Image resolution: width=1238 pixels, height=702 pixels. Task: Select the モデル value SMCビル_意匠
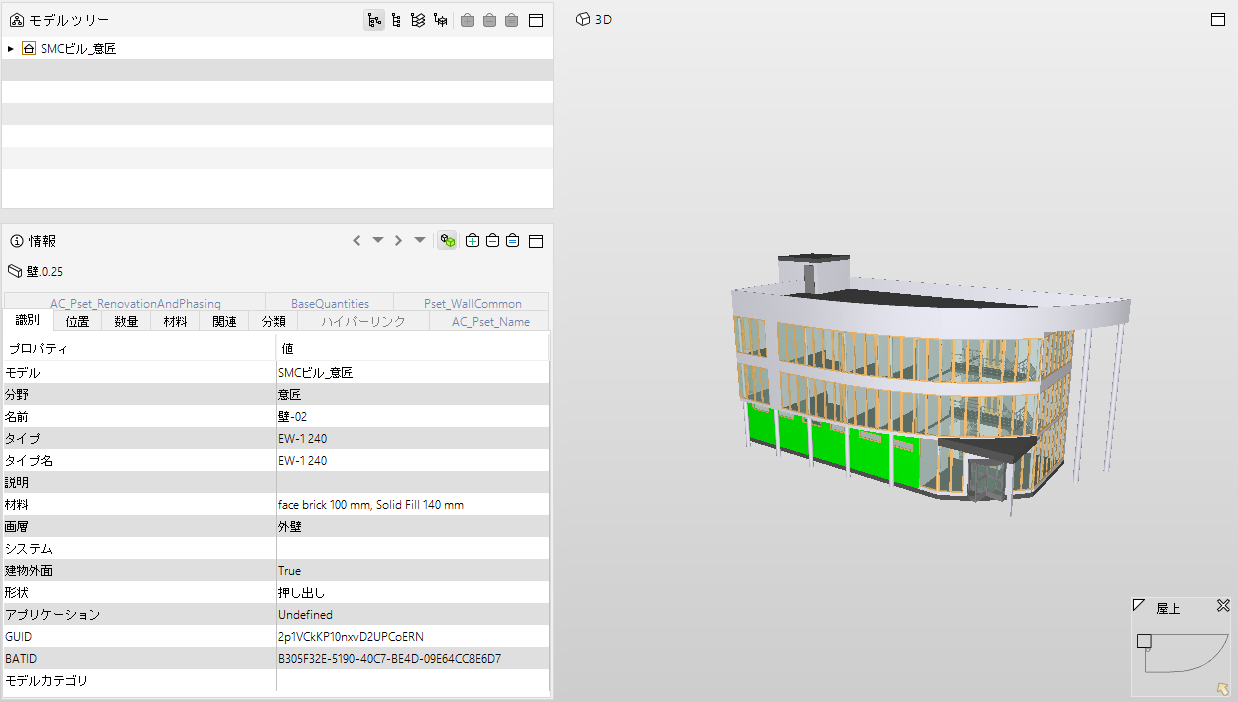click(316, 373)
